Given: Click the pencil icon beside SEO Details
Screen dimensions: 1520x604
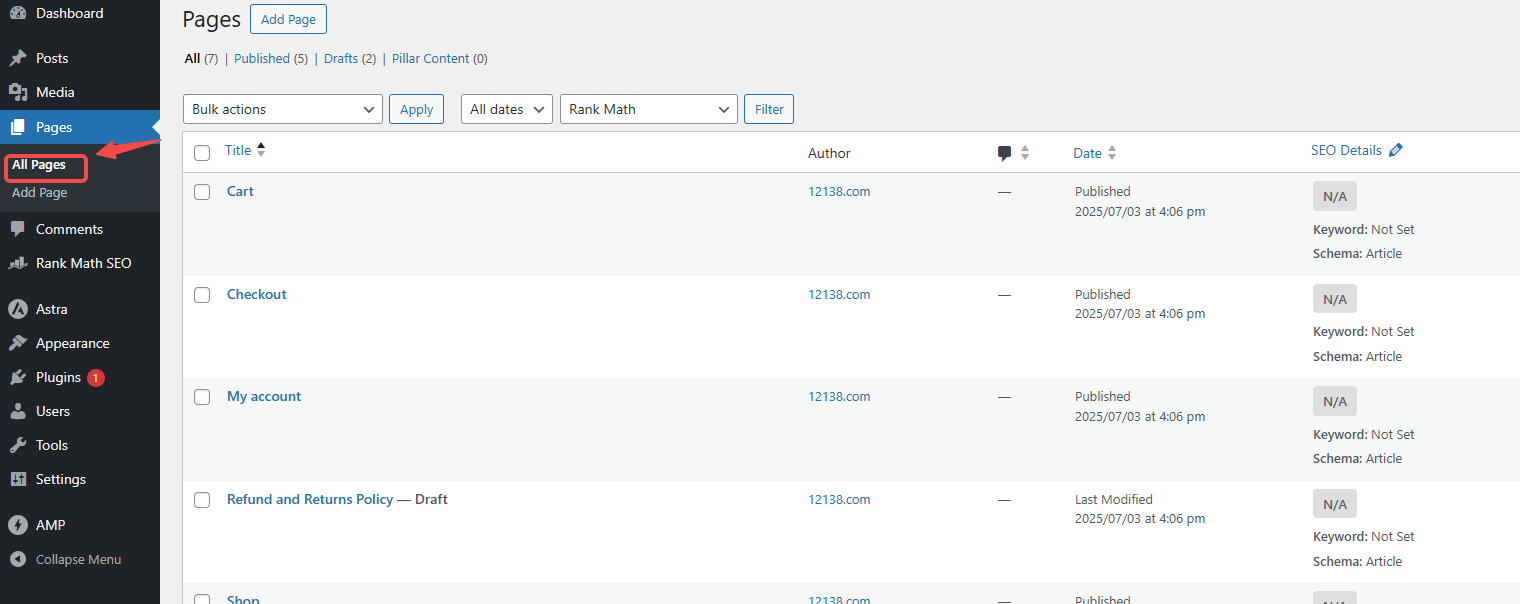Looking at the screenshot, I should coord(1396,150).
